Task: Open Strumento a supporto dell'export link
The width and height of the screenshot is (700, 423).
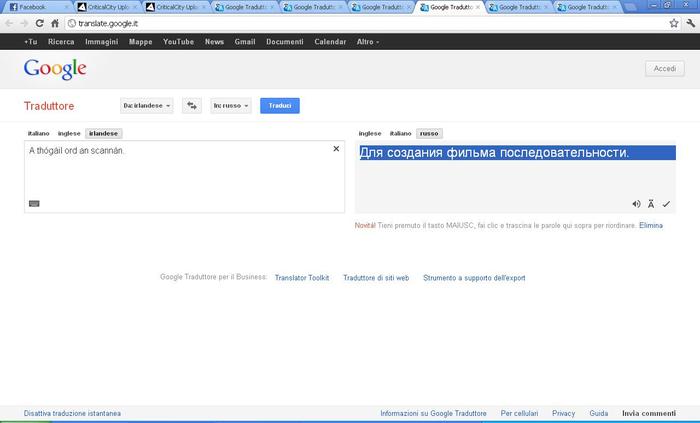Action: [x=474, y=278]
